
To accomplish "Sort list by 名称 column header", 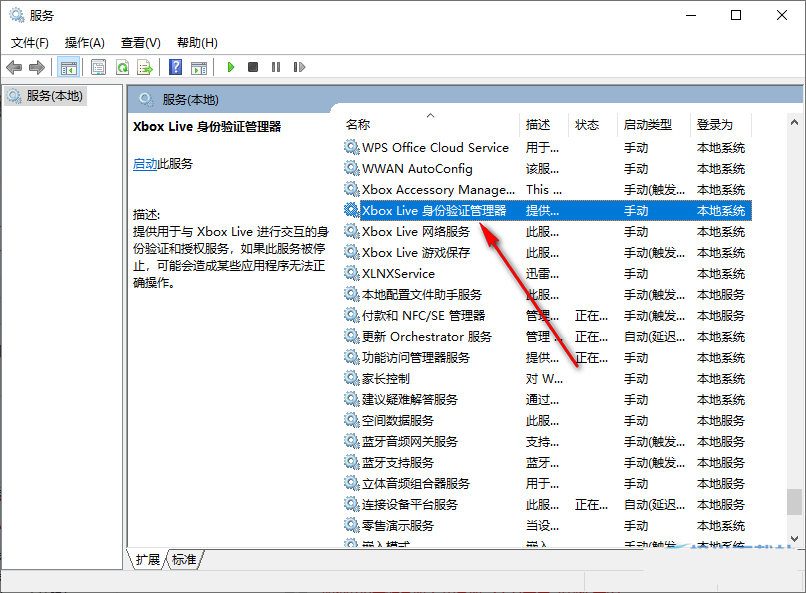I will coord(358,125).
